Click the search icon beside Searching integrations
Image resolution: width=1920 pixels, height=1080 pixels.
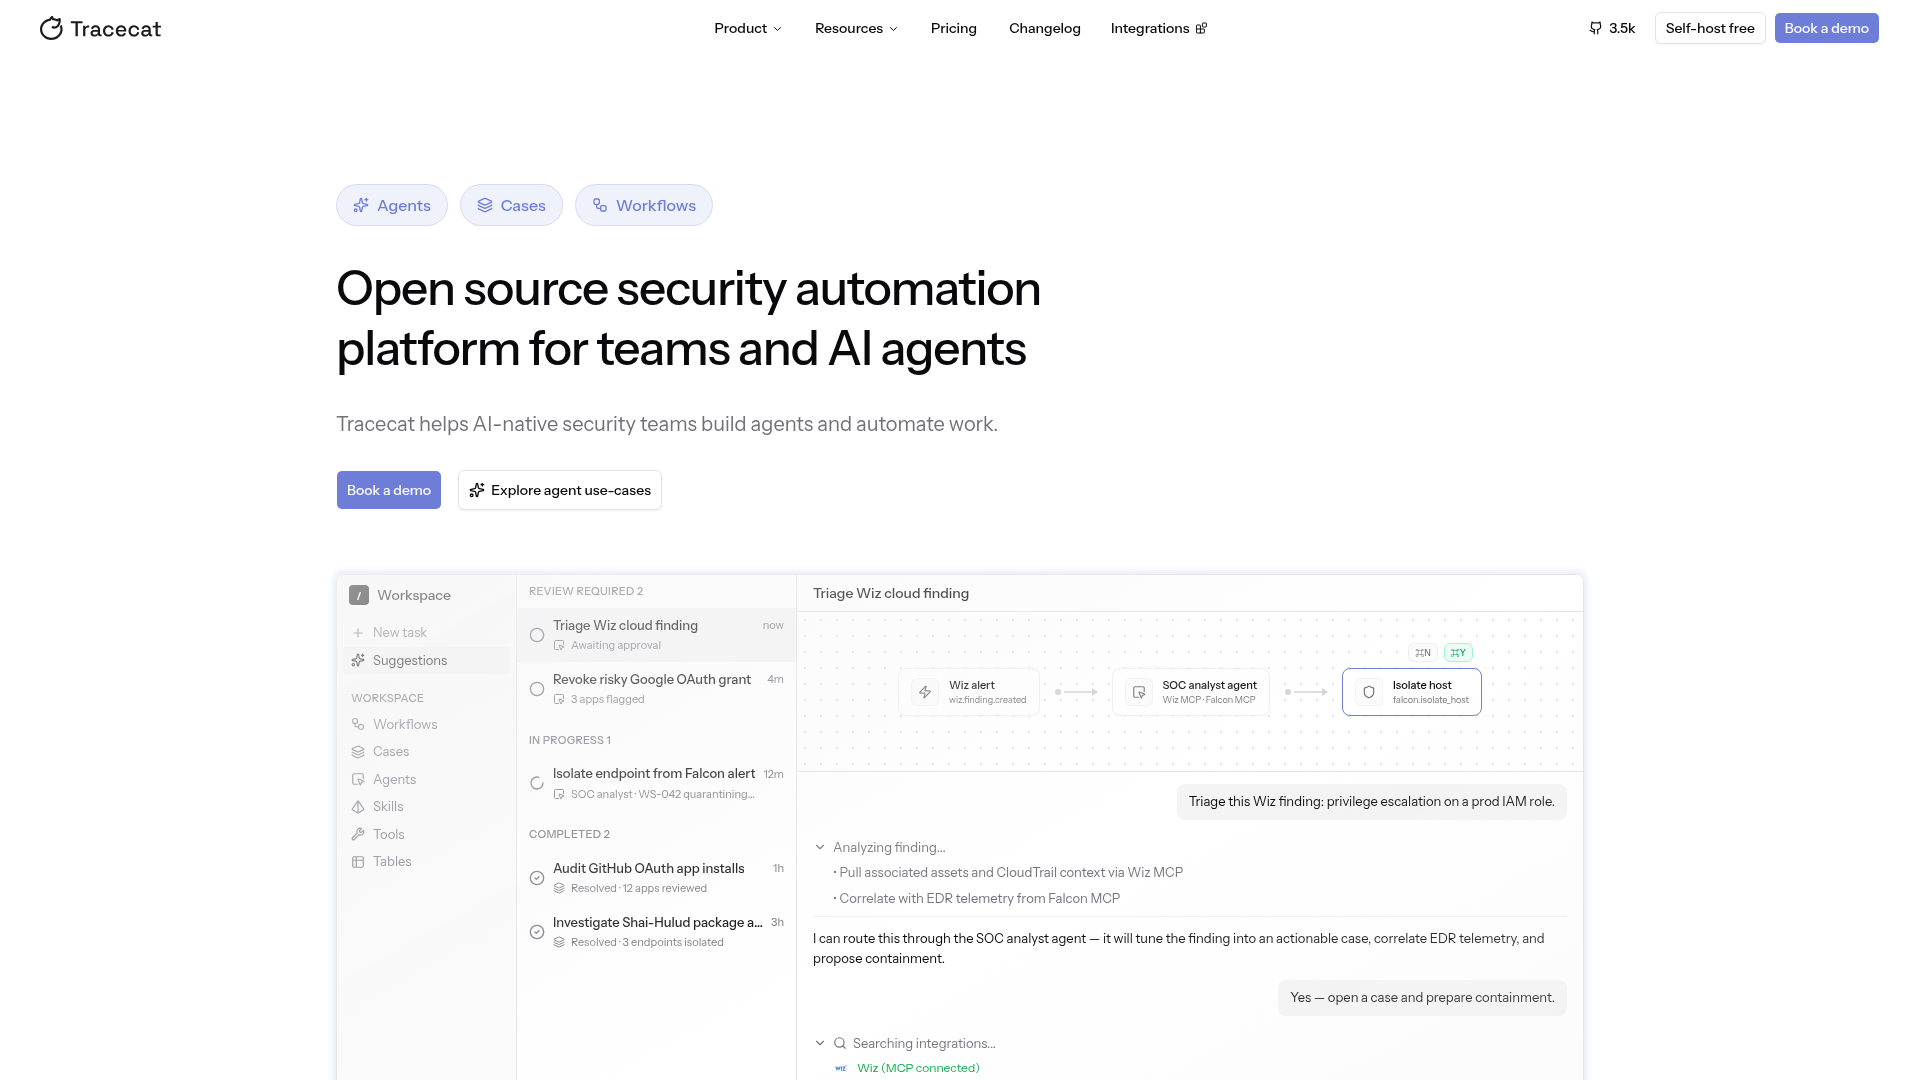click(840, 1043)
